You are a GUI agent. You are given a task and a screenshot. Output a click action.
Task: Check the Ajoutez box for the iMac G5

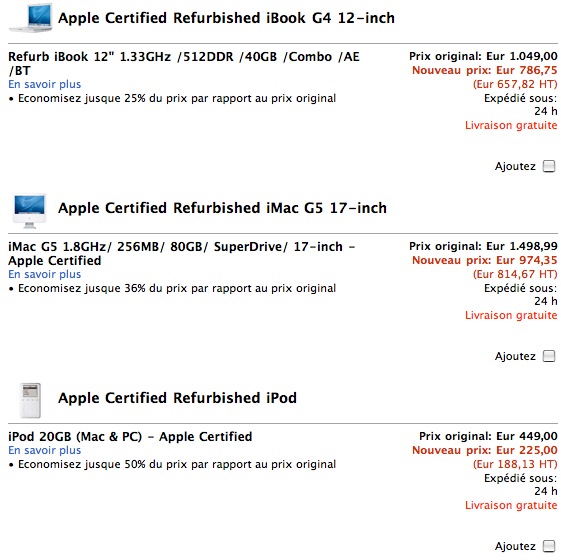pyautogui.click(x=548, y=356)
